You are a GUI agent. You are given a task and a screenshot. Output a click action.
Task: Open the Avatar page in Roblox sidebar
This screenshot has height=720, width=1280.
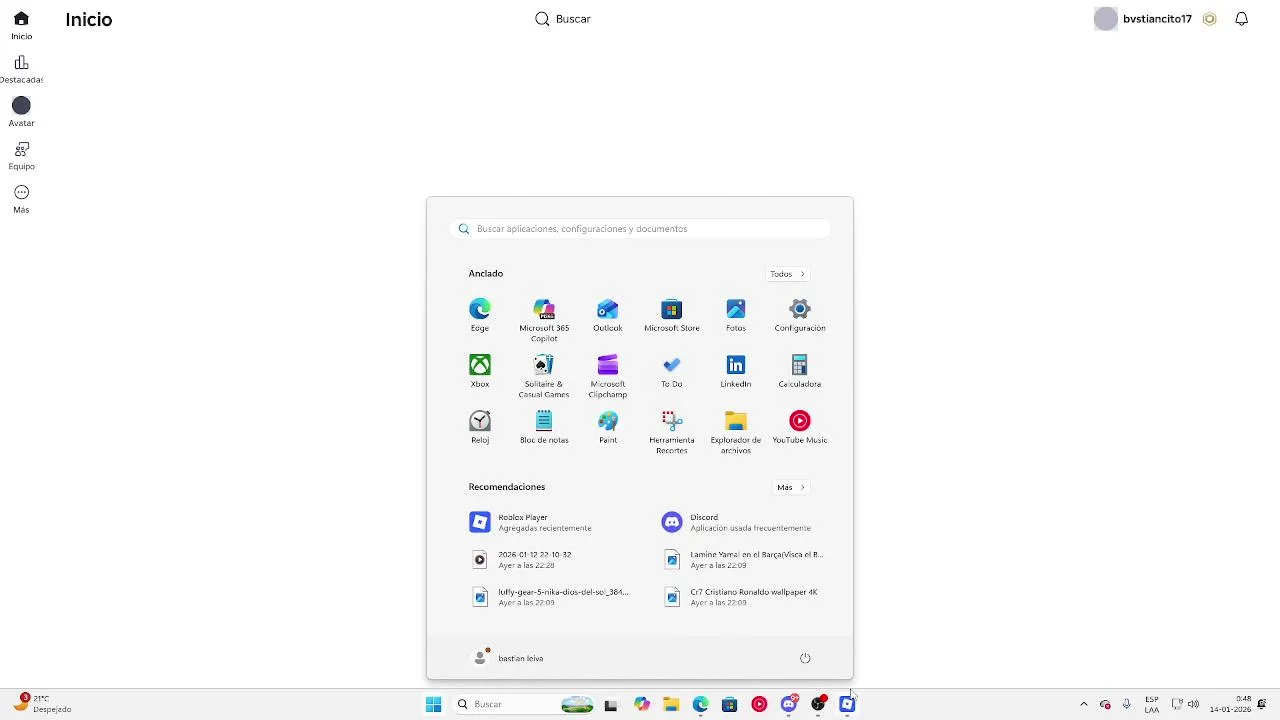[x=21, y=112]
